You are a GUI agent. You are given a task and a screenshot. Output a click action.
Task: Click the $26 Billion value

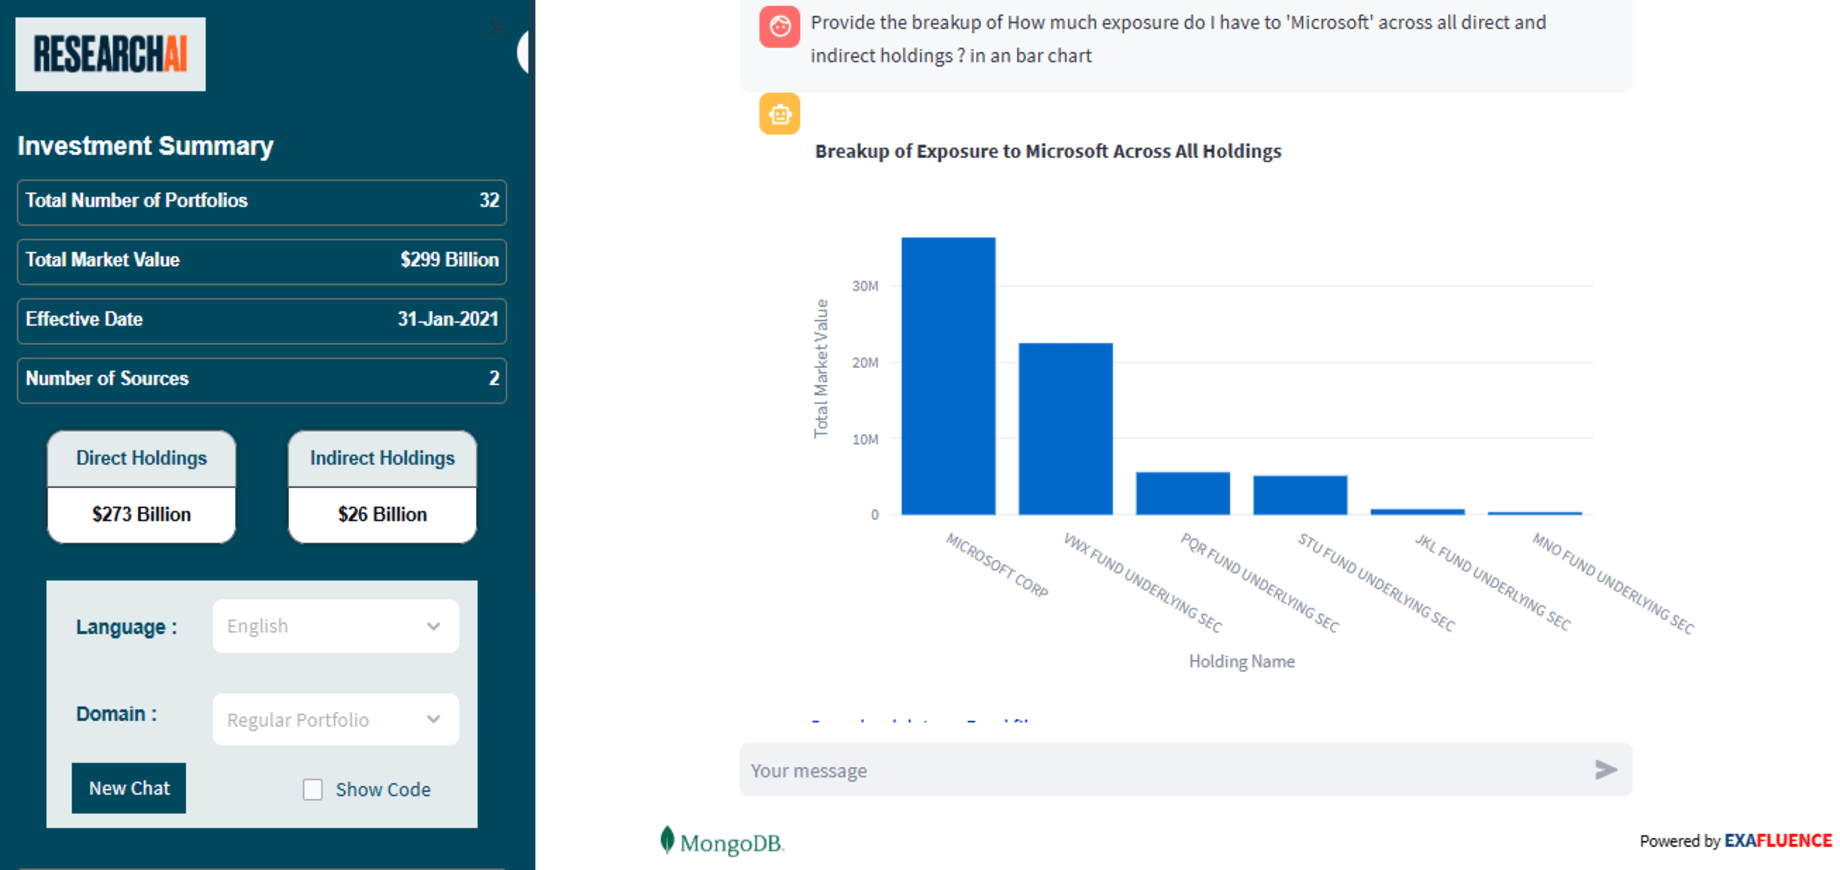click(382, 514)
